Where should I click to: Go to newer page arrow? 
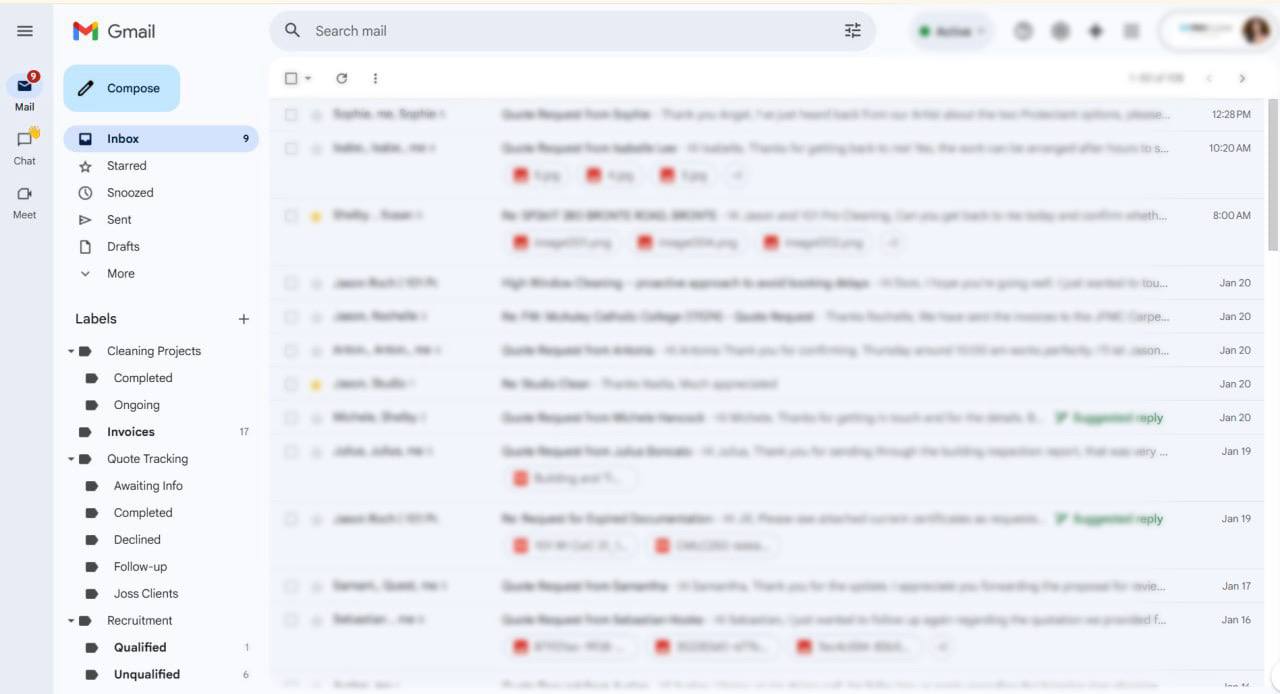point(1209,78)
